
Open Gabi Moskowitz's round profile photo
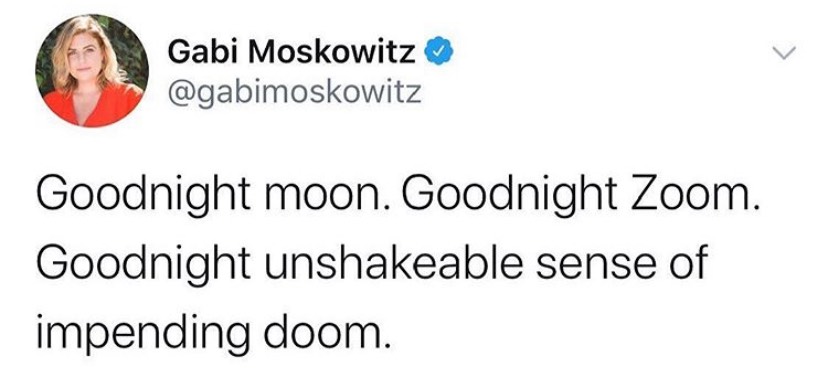click(92, 71)
